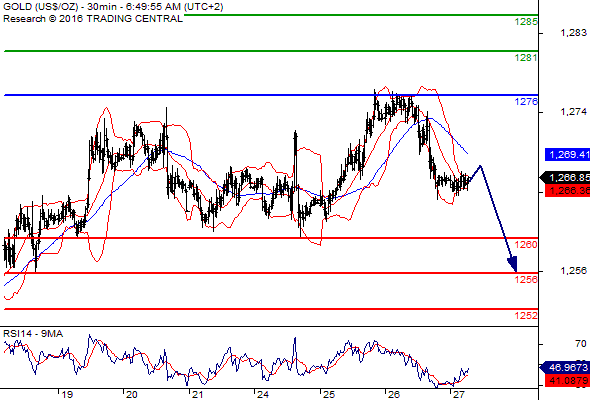Click the blue forecast arrowhead at 1256

513,264
